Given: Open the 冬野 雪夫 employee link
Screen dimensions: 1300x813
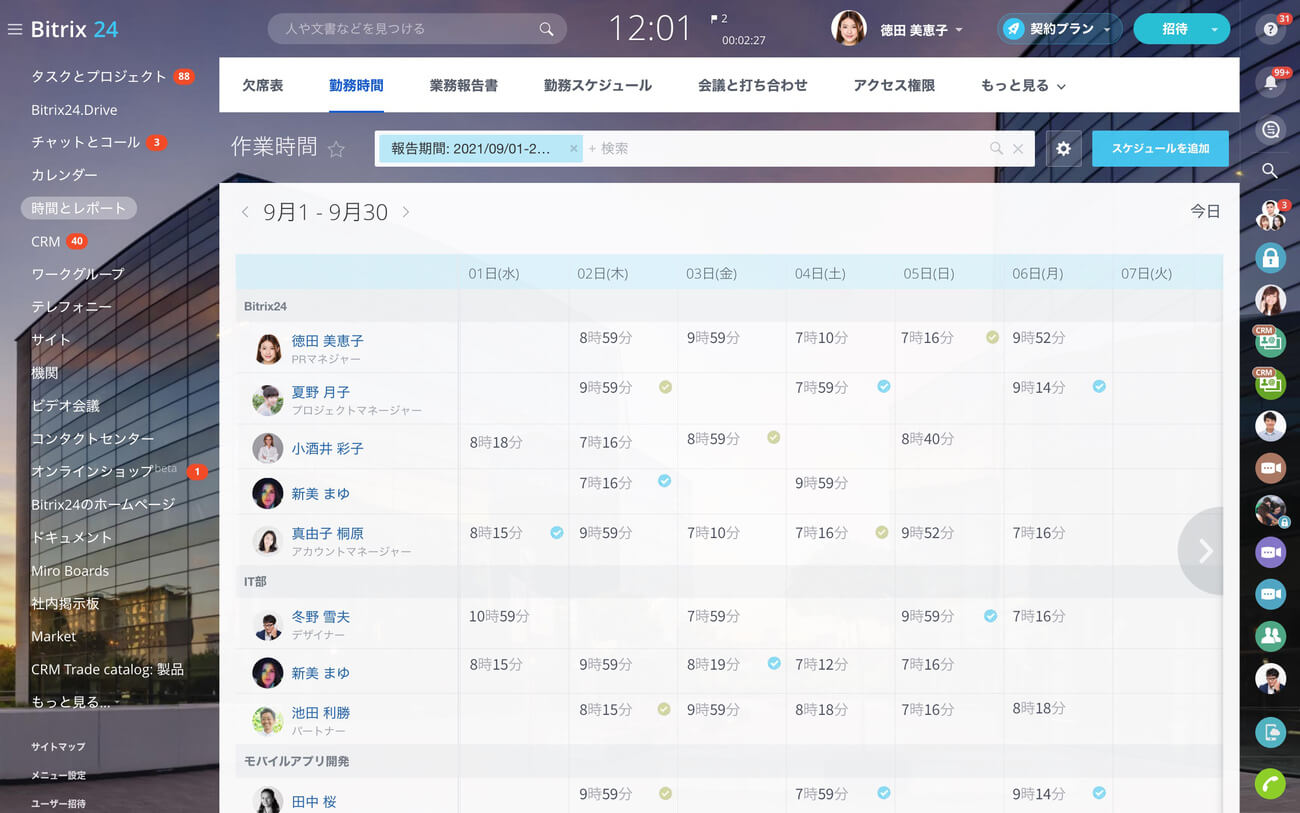Looking at the screenshot, I should point(321,617).
